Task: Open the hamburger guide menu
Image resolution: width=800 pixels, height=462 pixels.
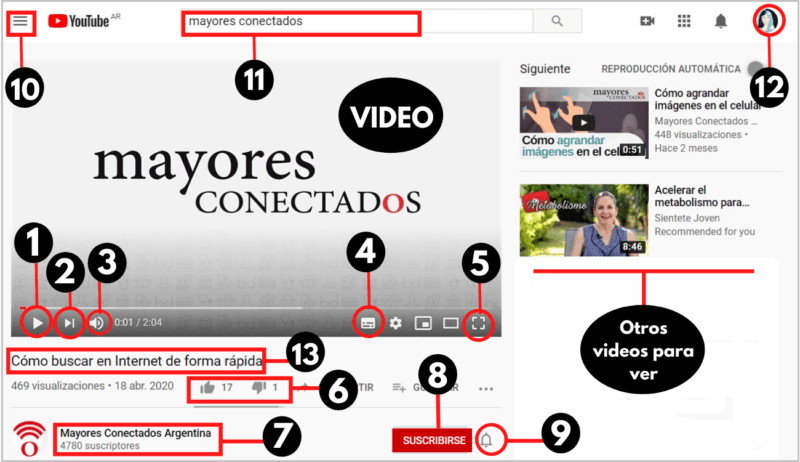Action: 20,21
